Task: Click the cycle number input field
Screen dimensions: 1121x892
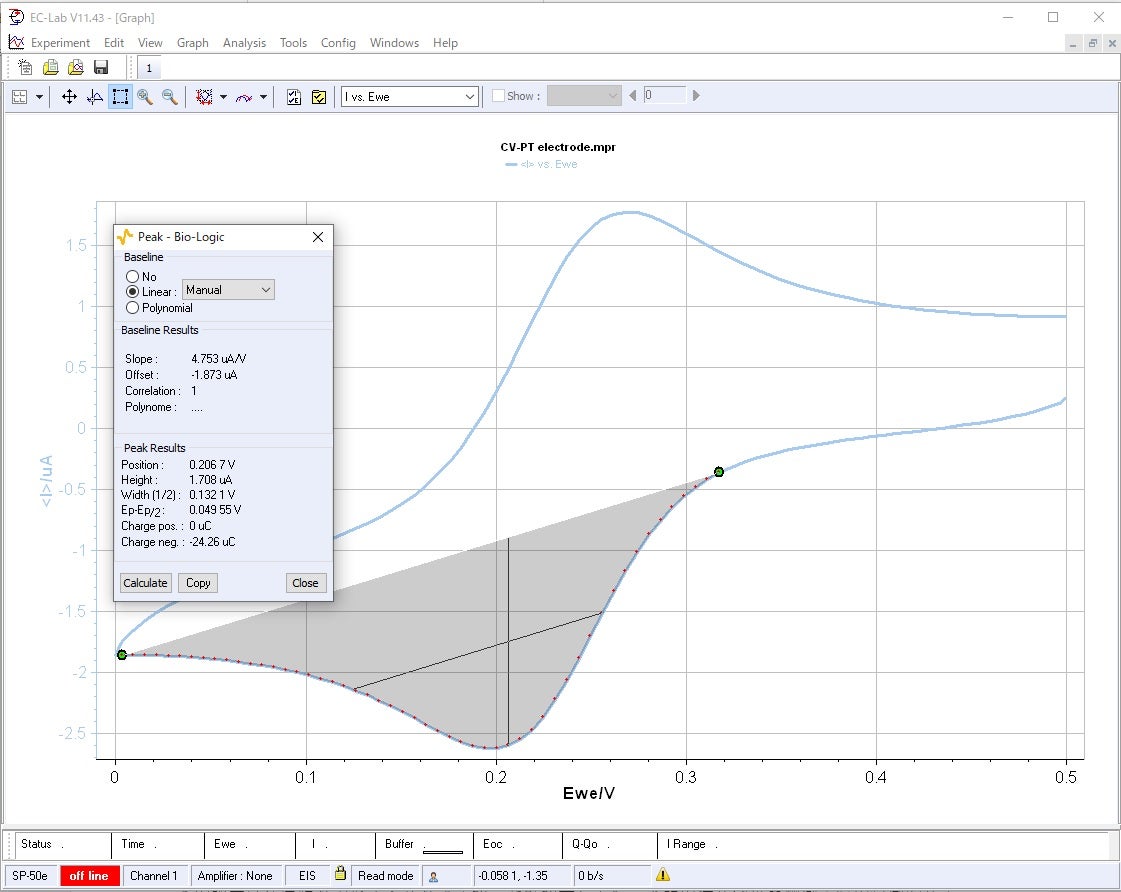Action: [x=665, y=95]
